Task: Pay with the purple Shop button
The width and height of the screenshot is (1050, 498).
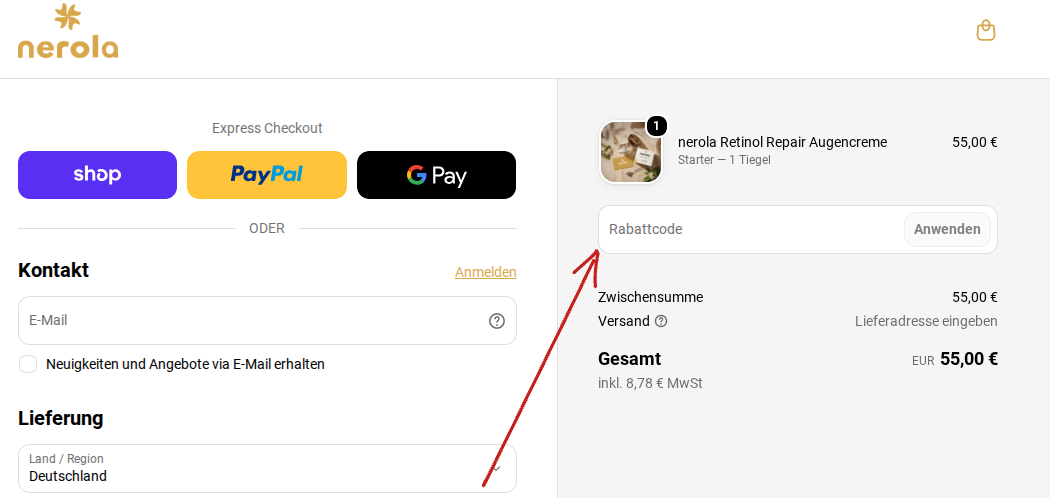Action: (x=97, y=175)
